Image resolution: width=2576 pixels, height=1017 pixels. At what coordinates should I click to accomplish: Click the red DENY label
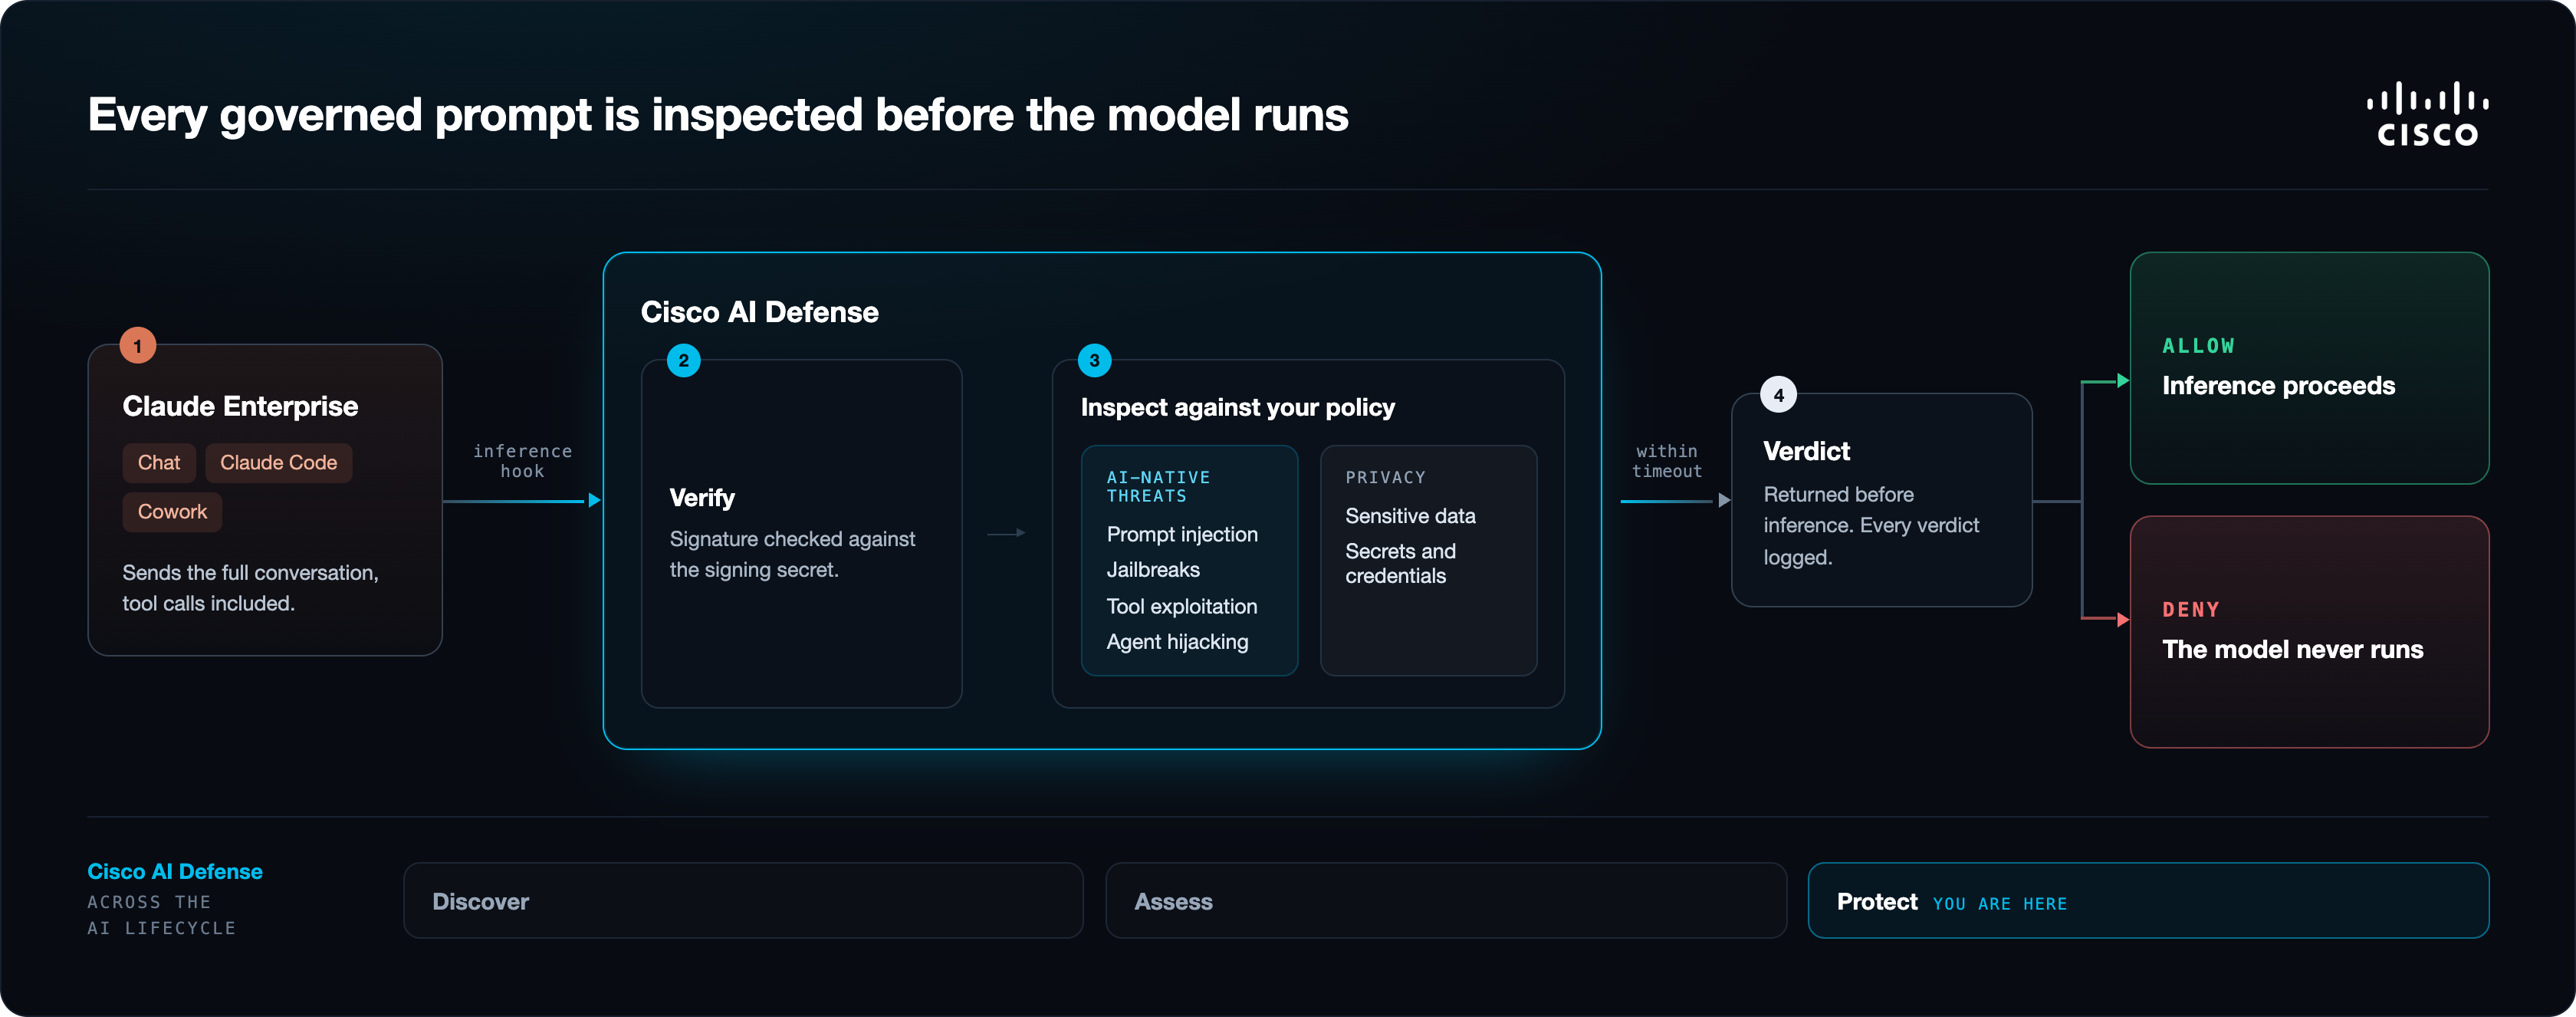2190,610
